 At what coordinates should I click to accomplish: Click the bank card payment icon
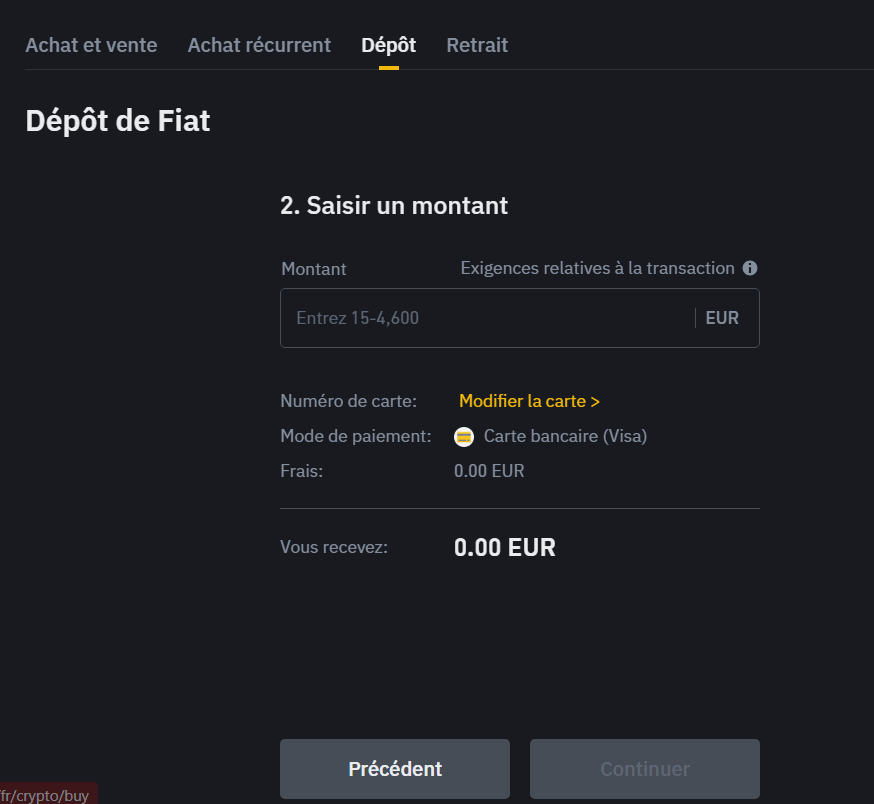[464, 436]
